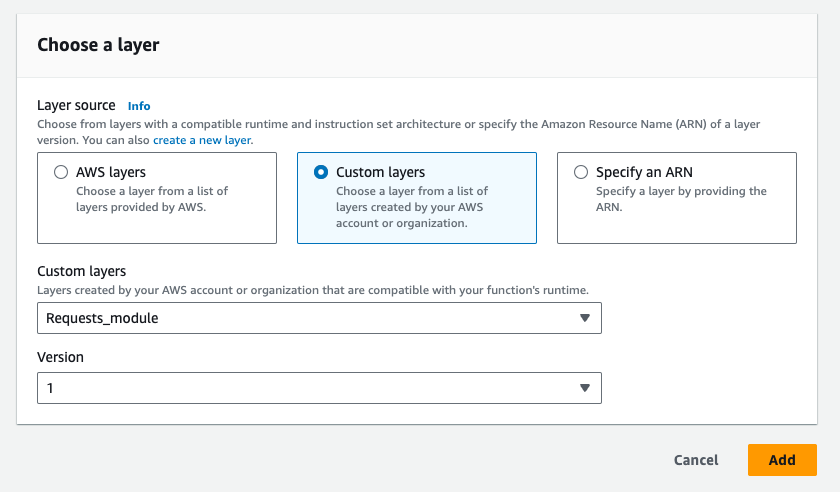The height and width of the screenshot is (492, 840).
Task: Click the 'Custom layers' field label above dropdown
Action: (x=82, y=271)
